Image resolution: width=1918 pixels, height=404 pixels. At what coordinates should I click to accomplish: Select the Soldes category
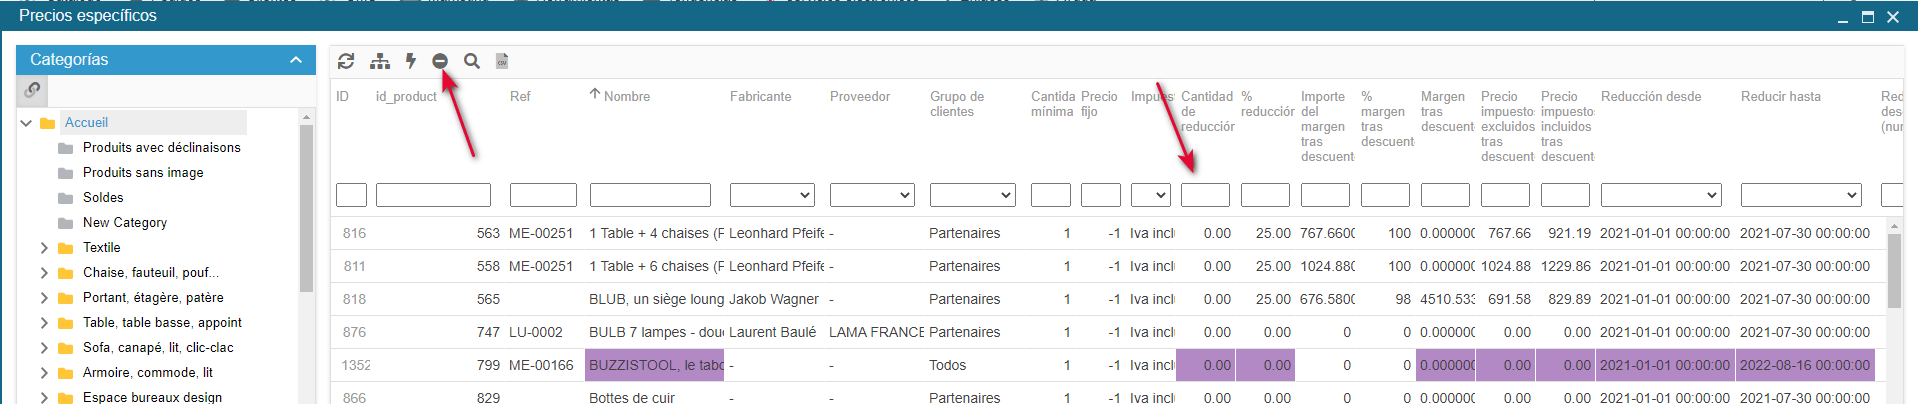103,198
